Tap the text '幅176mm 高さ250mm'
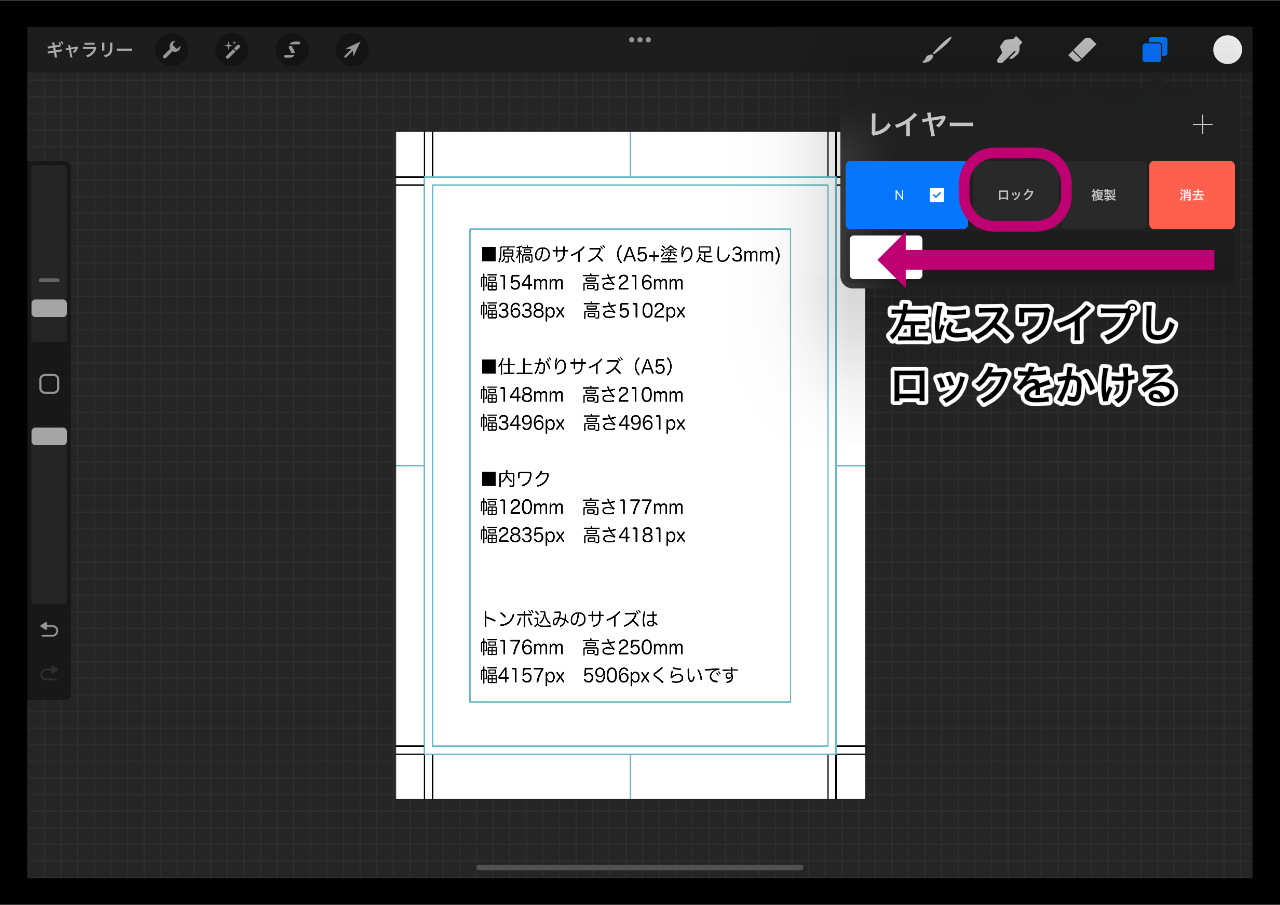Image resolution: width=1280 pixels, height=905 pixels. 582,647
